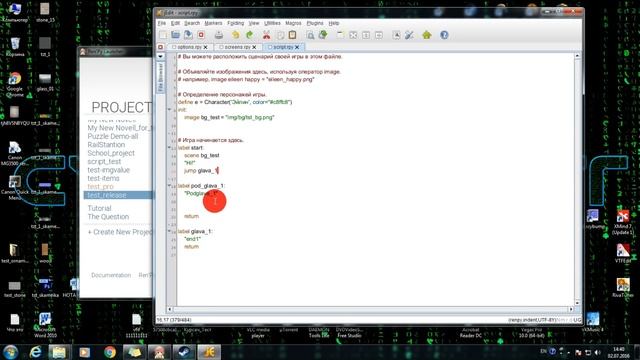Screen dimensions: 640x360
Task: Click '+ Create New Project' in launcher
Action: 120,232
